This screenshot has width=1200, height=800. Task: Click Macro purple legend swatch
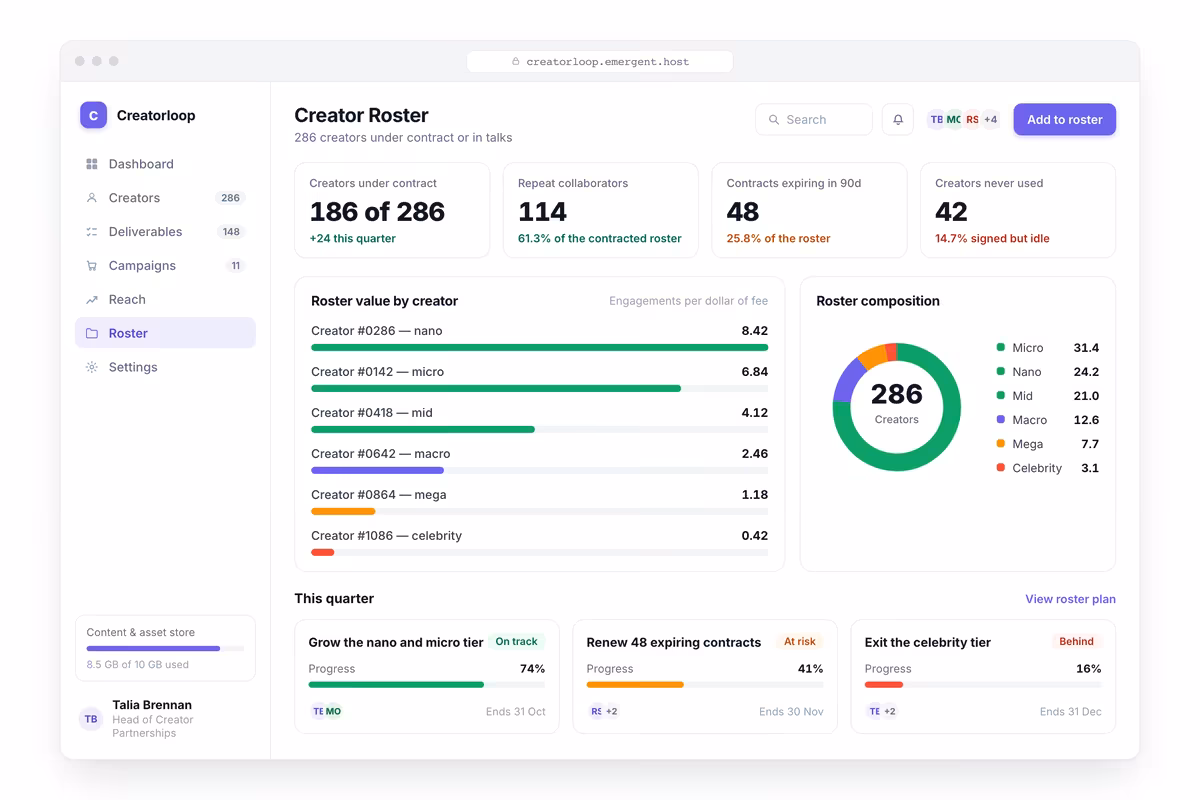point(1000,420)
